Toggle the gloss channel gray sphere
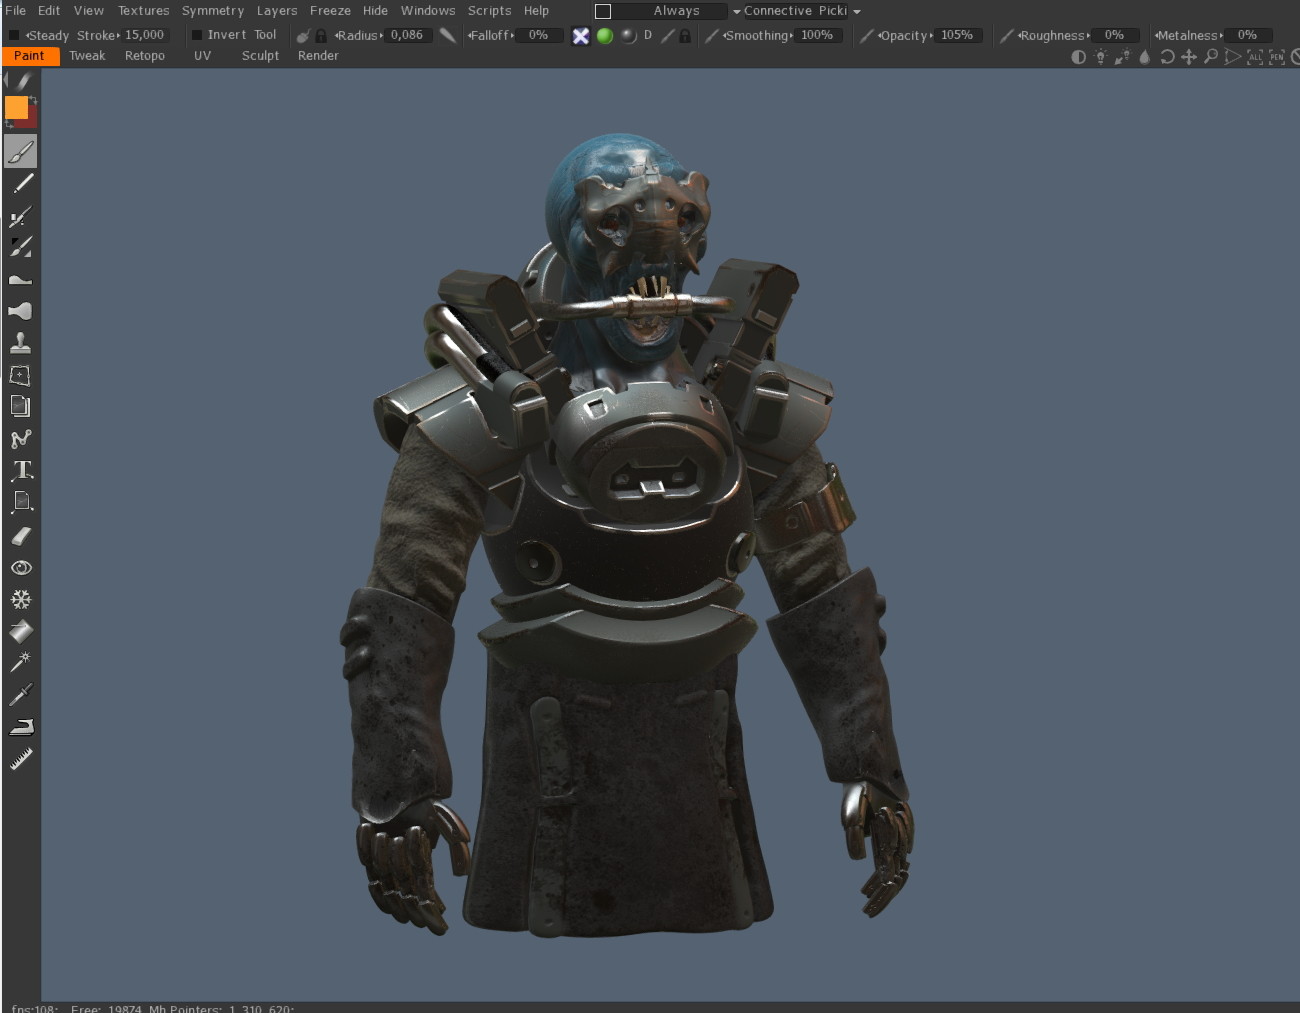The height and width of the screenshot is (1013, 1300). click(628, 36)
